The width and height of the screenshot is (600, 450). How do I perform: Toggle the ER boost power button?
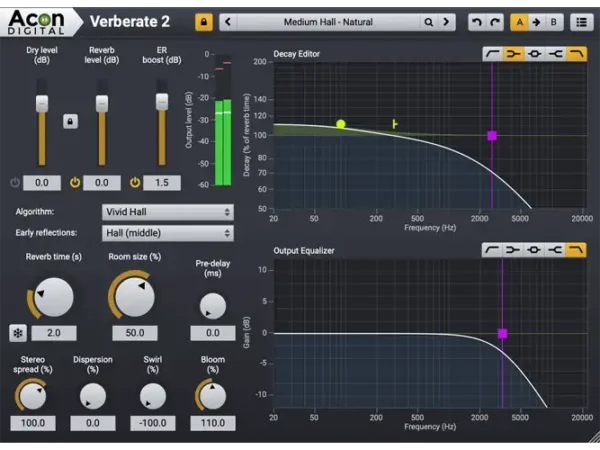coord(135,182)
